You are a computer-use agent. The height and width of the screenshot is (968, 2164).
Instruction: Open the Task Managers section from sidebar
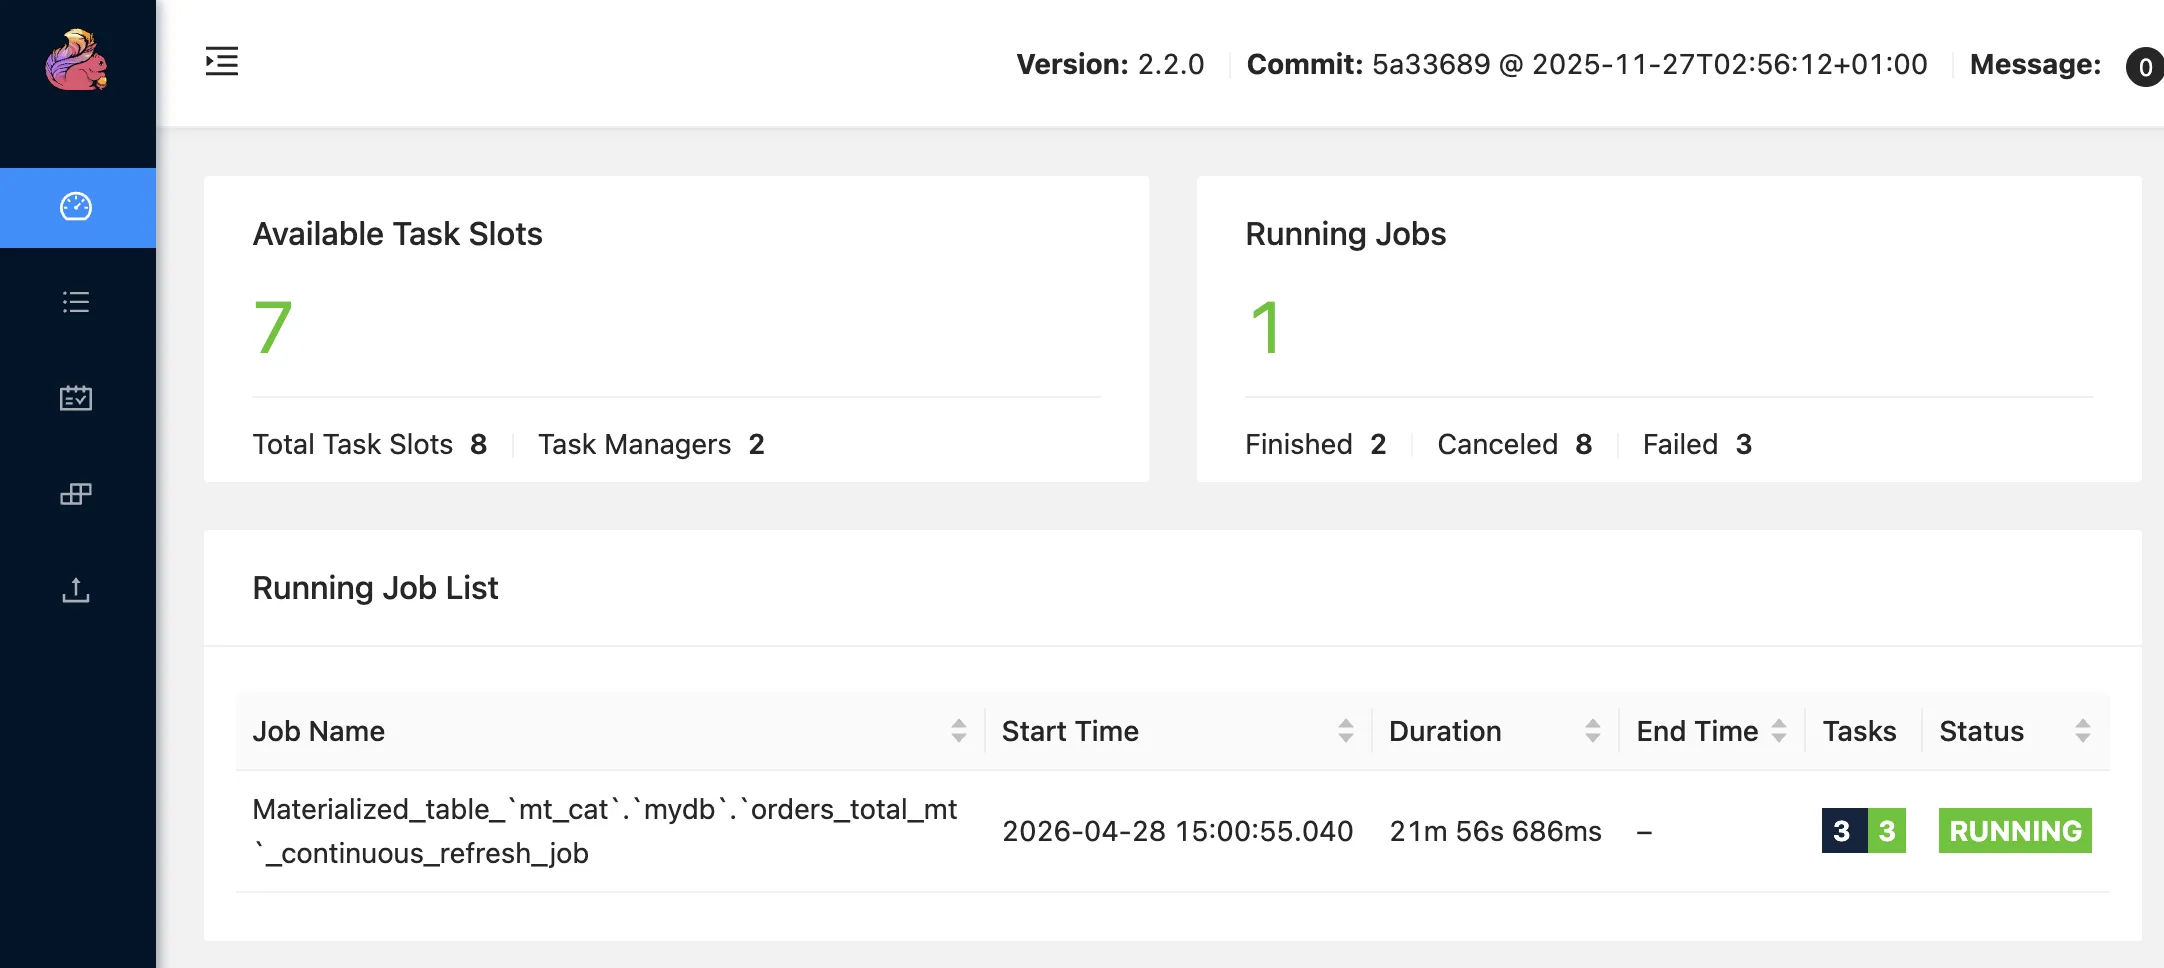click(78, 397)
